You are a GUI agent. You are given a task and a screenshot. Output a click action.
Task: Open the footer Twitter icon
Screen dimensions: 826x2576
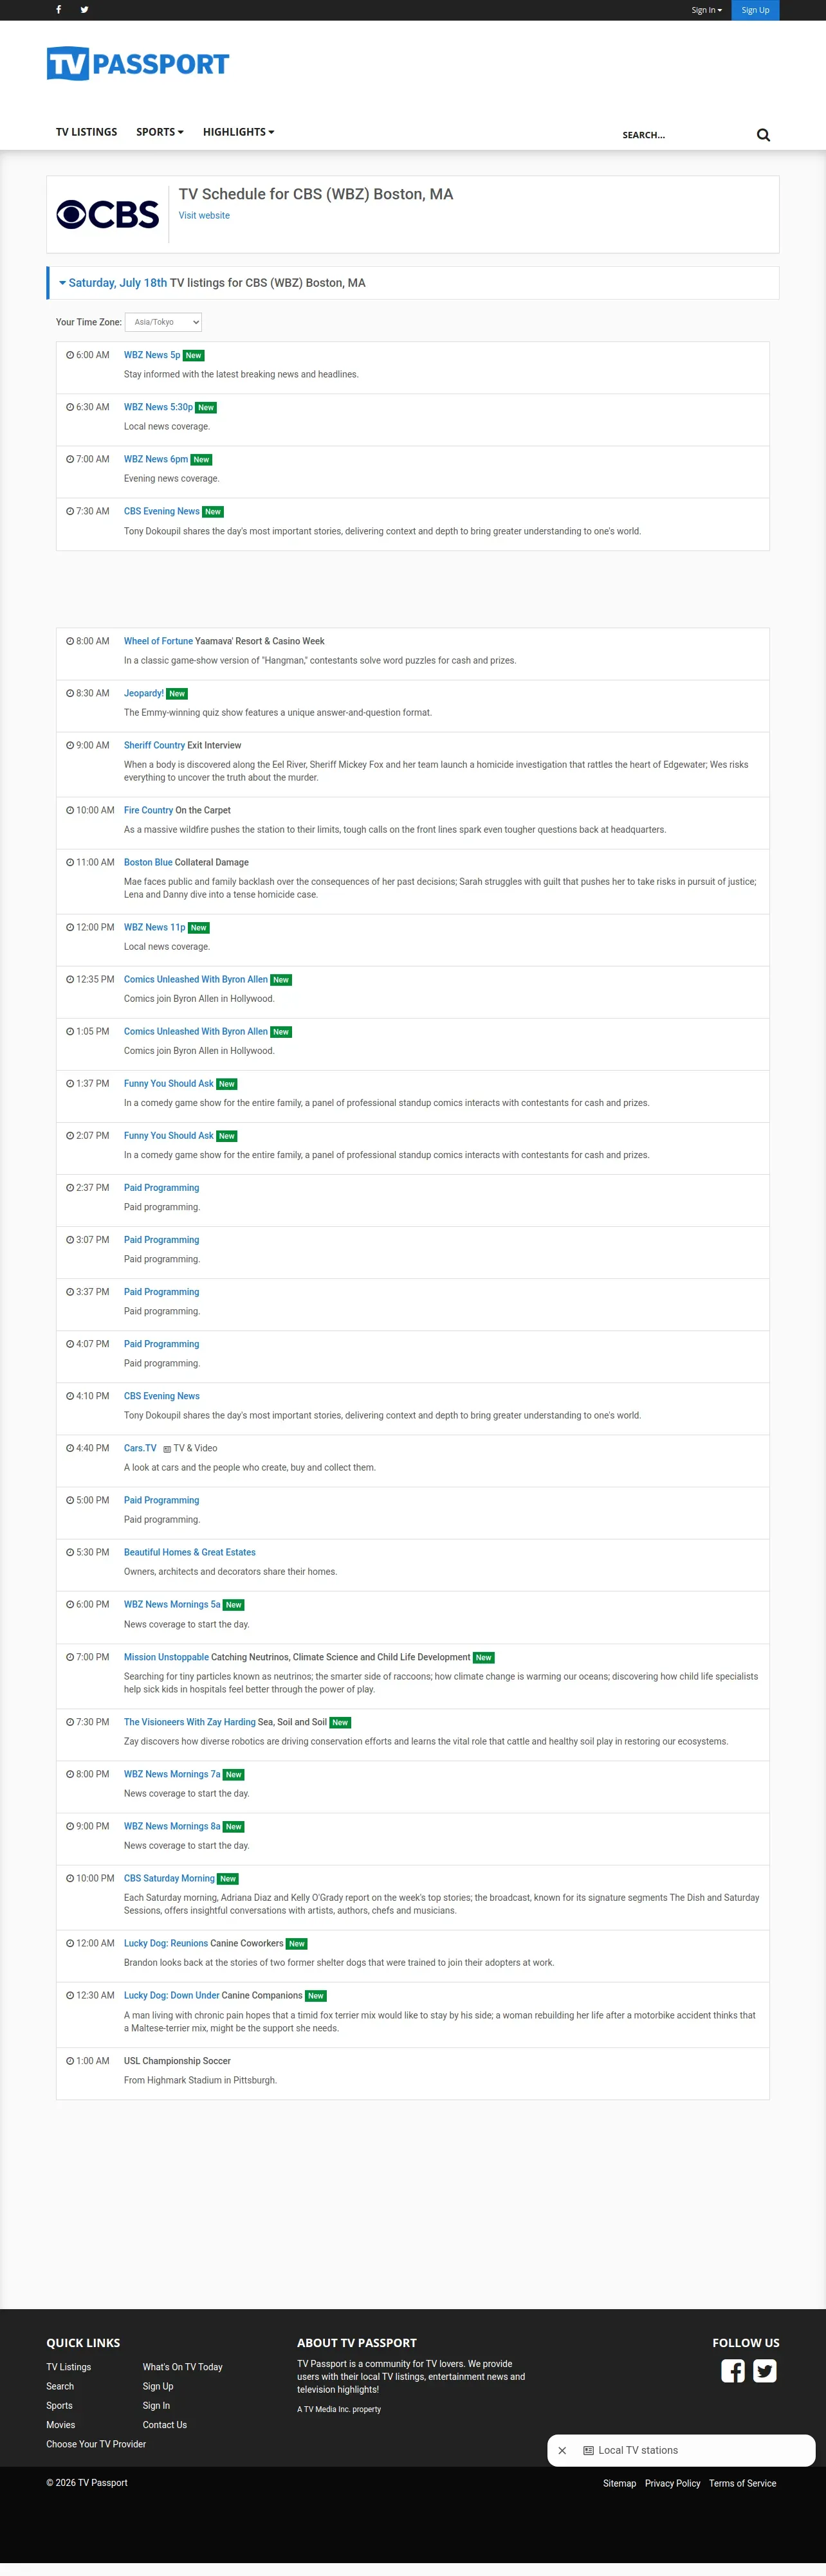(765, 2371)
